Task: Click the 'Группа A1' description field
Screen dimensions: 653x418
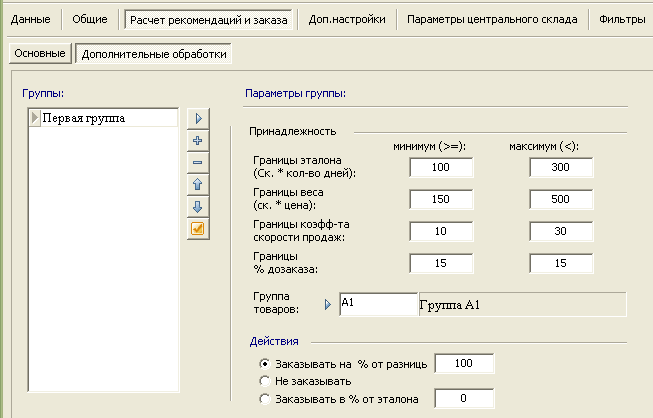Action: [522, 304]
